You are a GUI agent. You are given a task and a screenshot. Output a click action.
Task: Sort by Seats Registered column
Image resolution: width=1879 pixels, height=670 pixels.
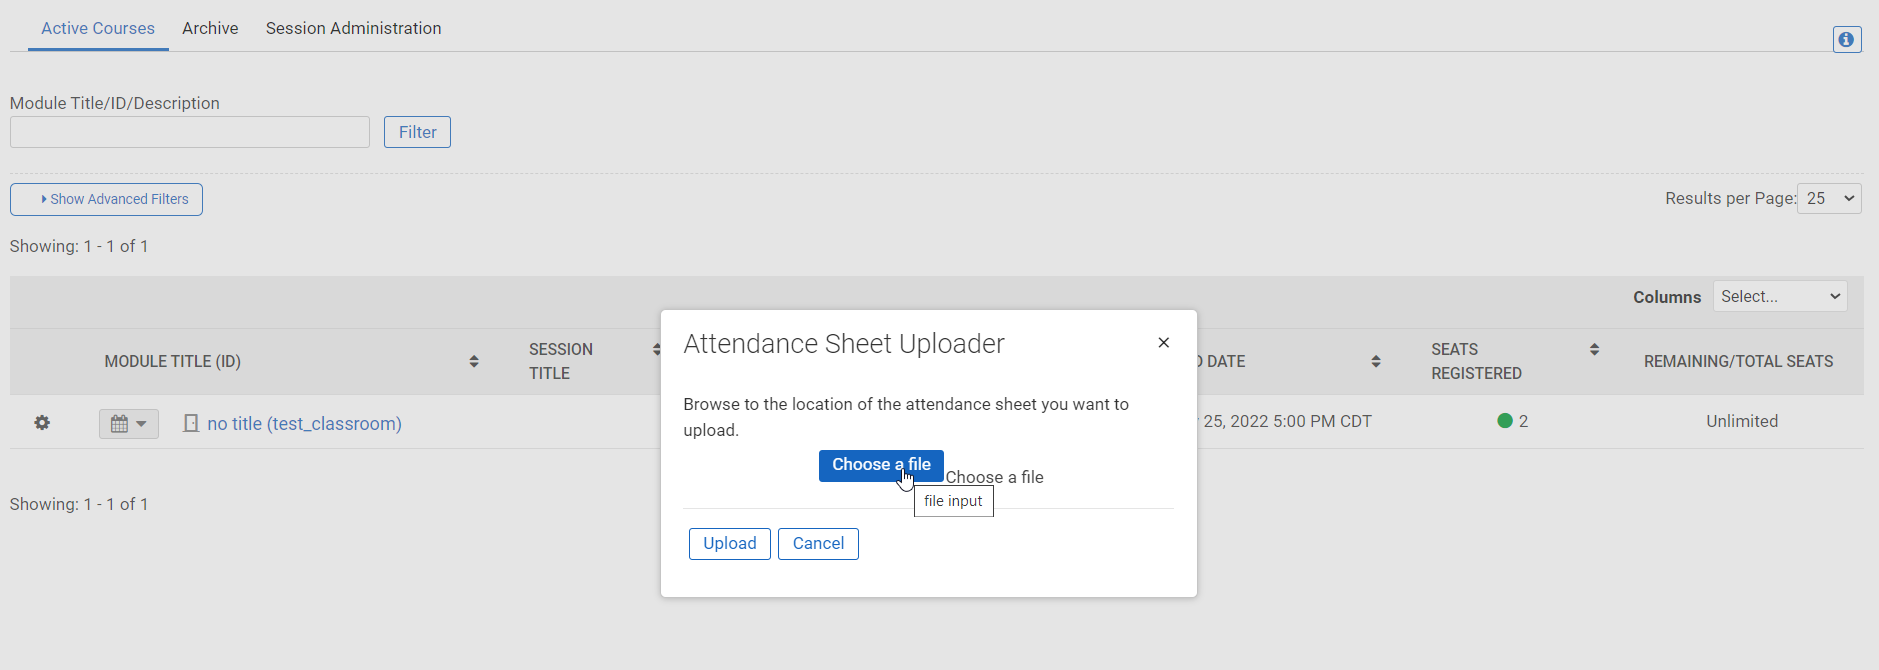tap(1594, 349)
